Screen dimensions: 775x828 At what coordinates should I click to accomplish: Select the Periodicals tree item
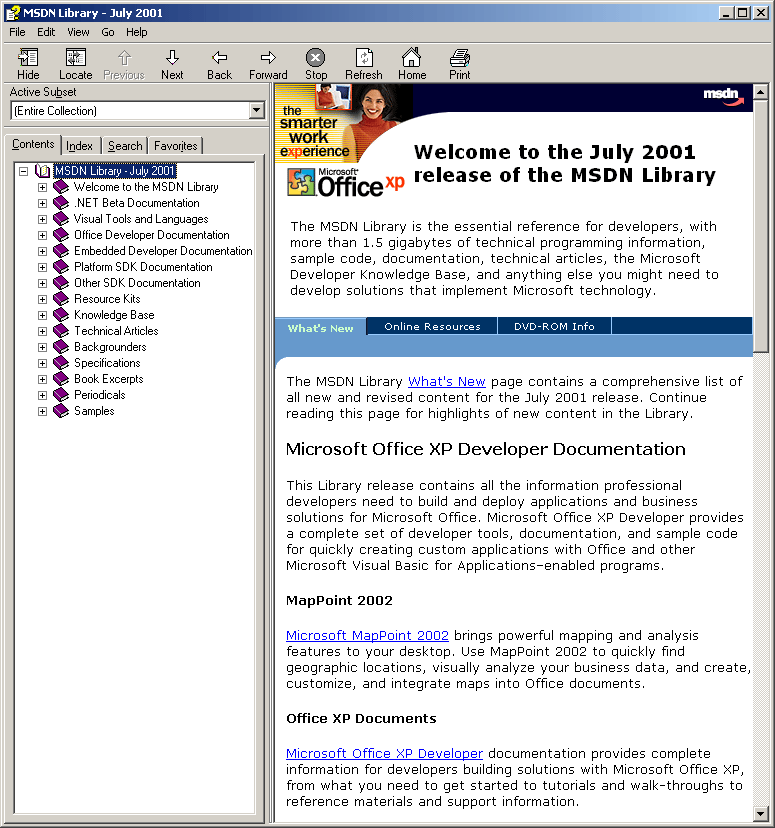tap(100, 395)
